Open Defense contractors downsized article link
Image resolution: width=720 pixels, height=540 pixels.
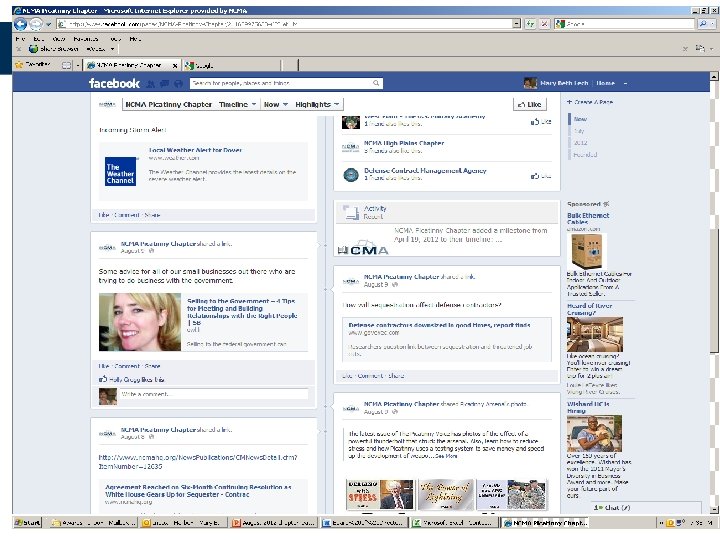click(x=439, y=325)
